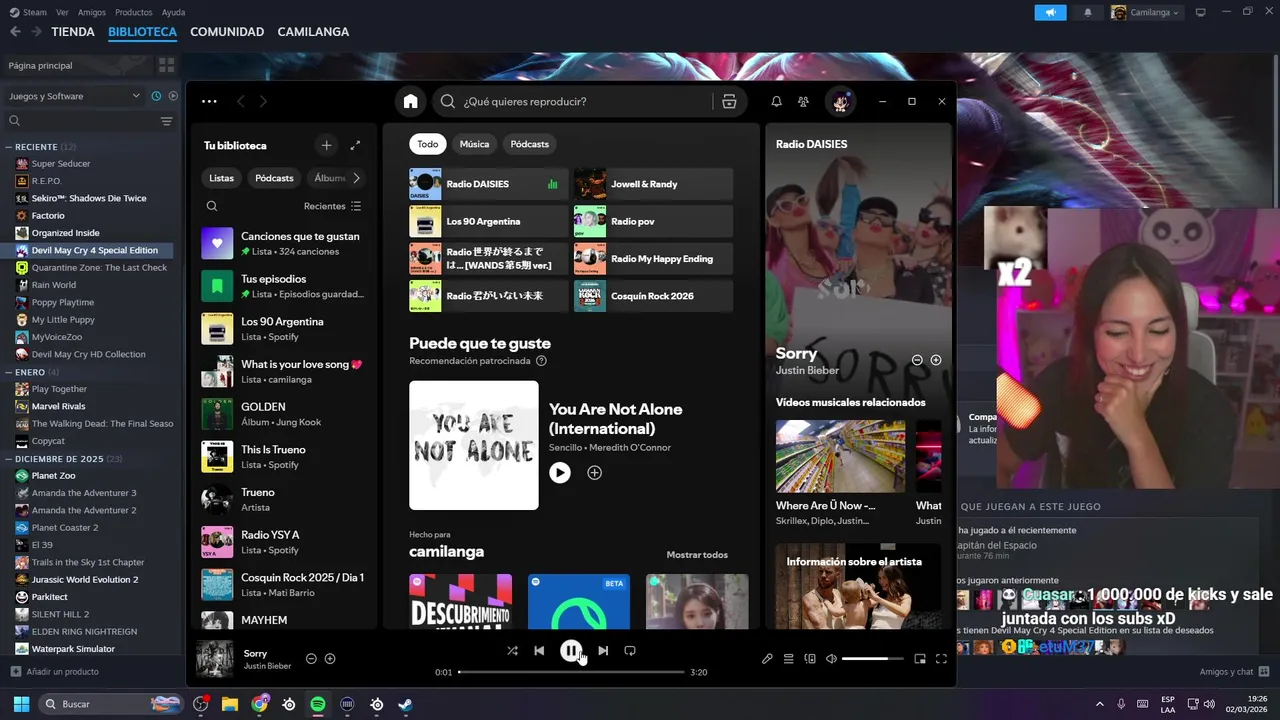Adjust Spotify volume slider
Viewport: 1280px width, 720px height.
click(872, 659)
